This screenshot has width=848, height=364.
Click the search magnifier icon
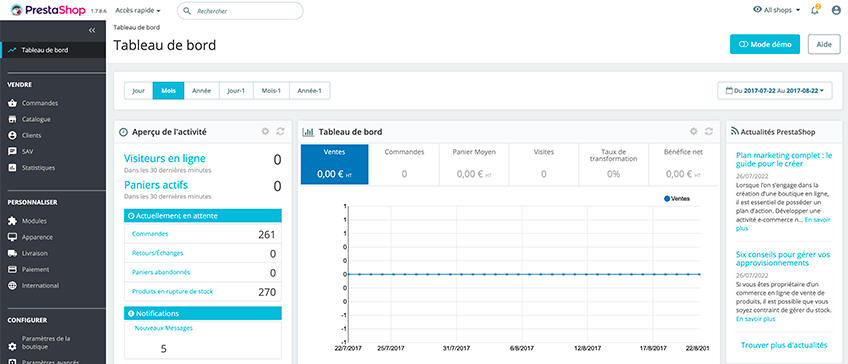[x=188, y=11]
